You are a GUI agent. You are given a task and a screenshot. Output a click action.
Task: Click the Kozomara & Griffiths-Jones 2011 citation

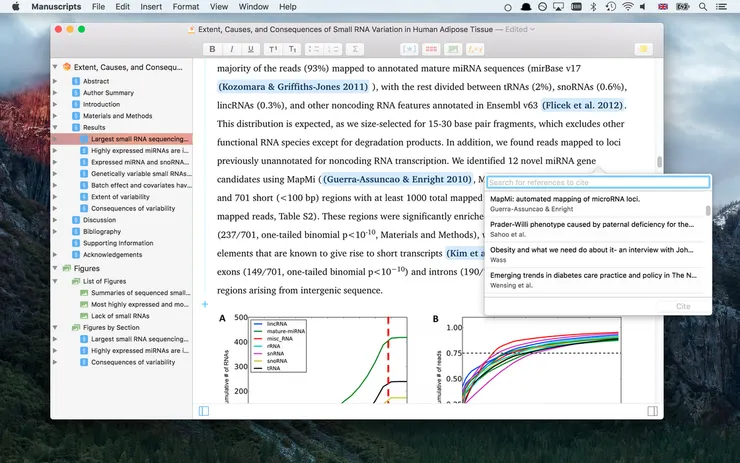coord(294,87)
